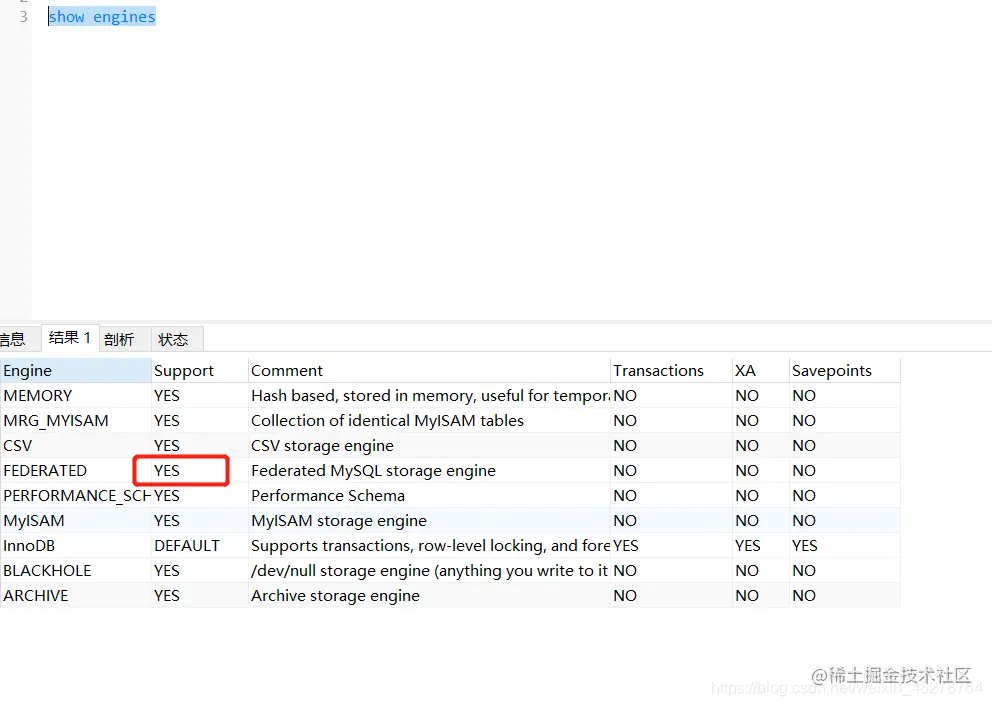Click the 'Hash based, stored in memory' comment

pyautogui.click(x=430, y=395)
